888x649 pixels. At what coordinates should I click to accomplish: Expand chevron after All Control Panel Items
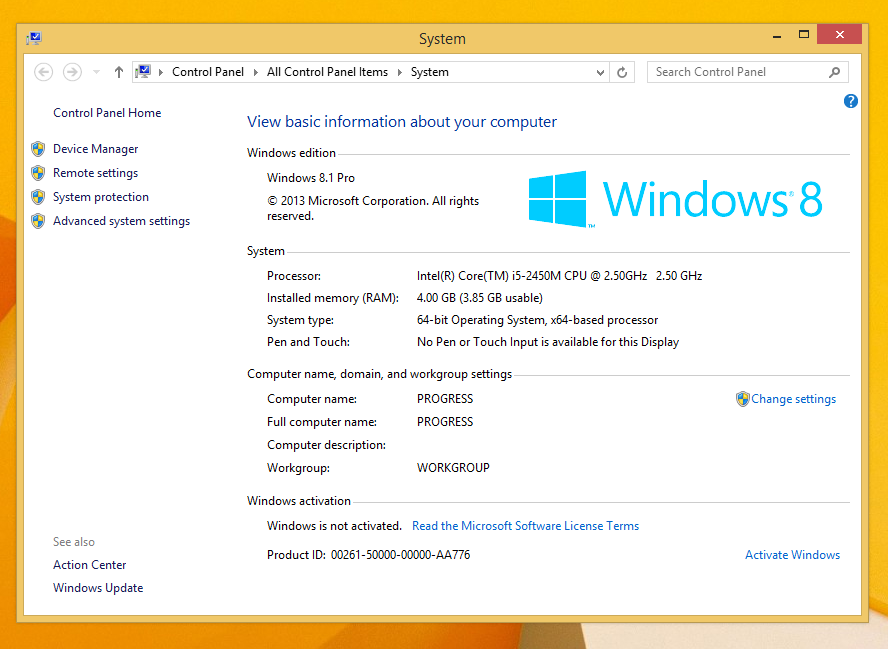click(399, 72)
